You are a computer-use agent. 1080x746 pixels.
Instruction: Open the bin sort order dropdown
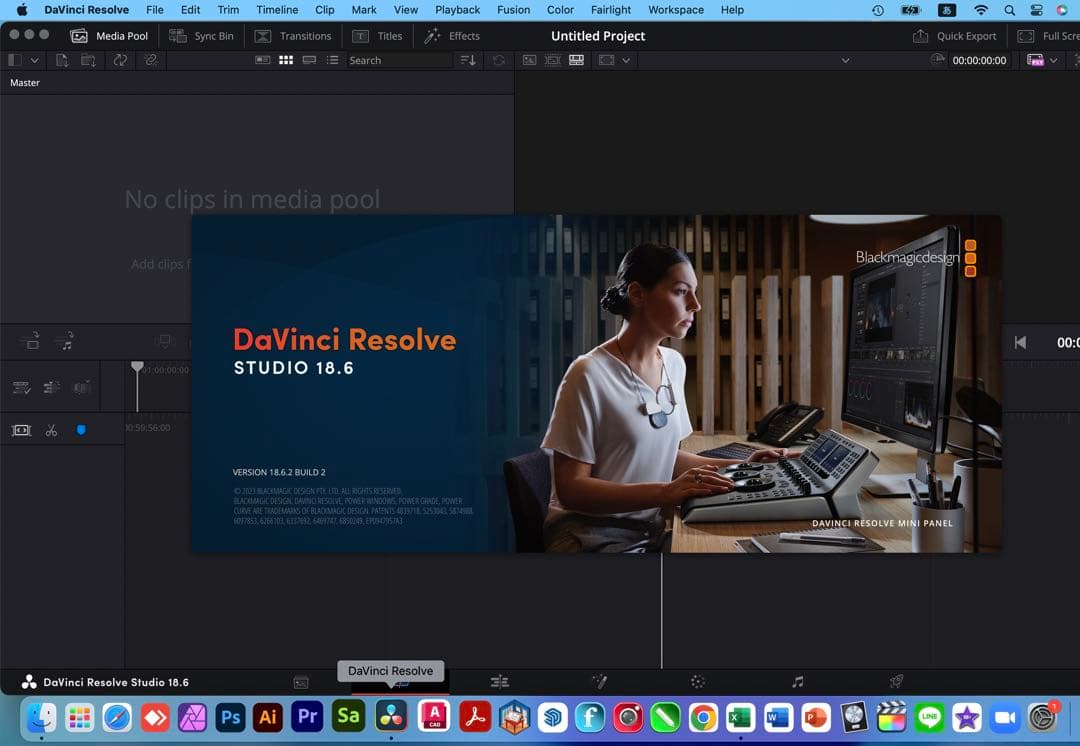point(467,60)
